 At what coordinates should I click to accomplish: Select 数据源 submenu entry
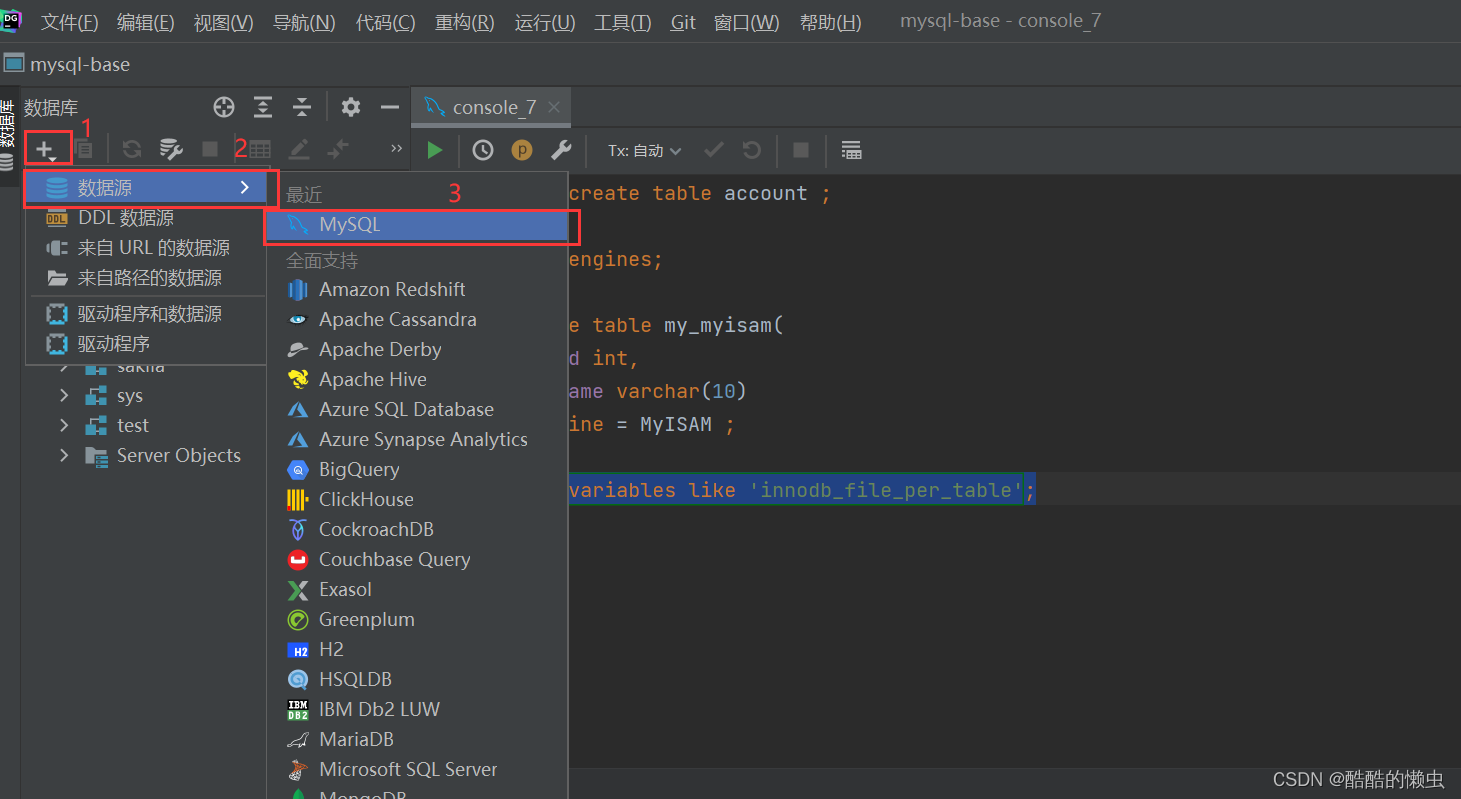[146, 187]
